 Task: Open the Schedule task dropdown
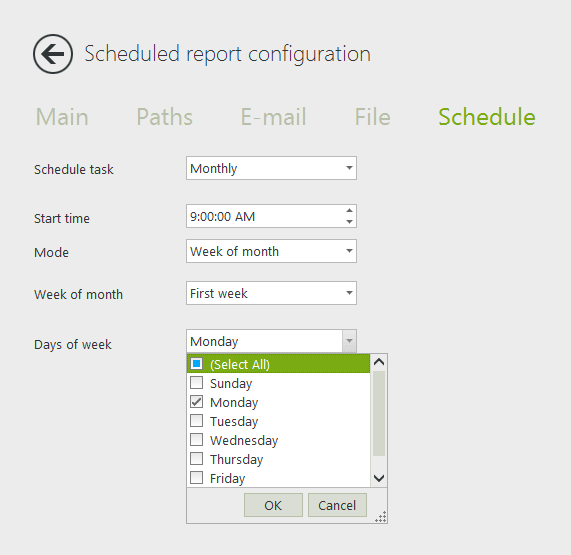[x=271, y=168]
